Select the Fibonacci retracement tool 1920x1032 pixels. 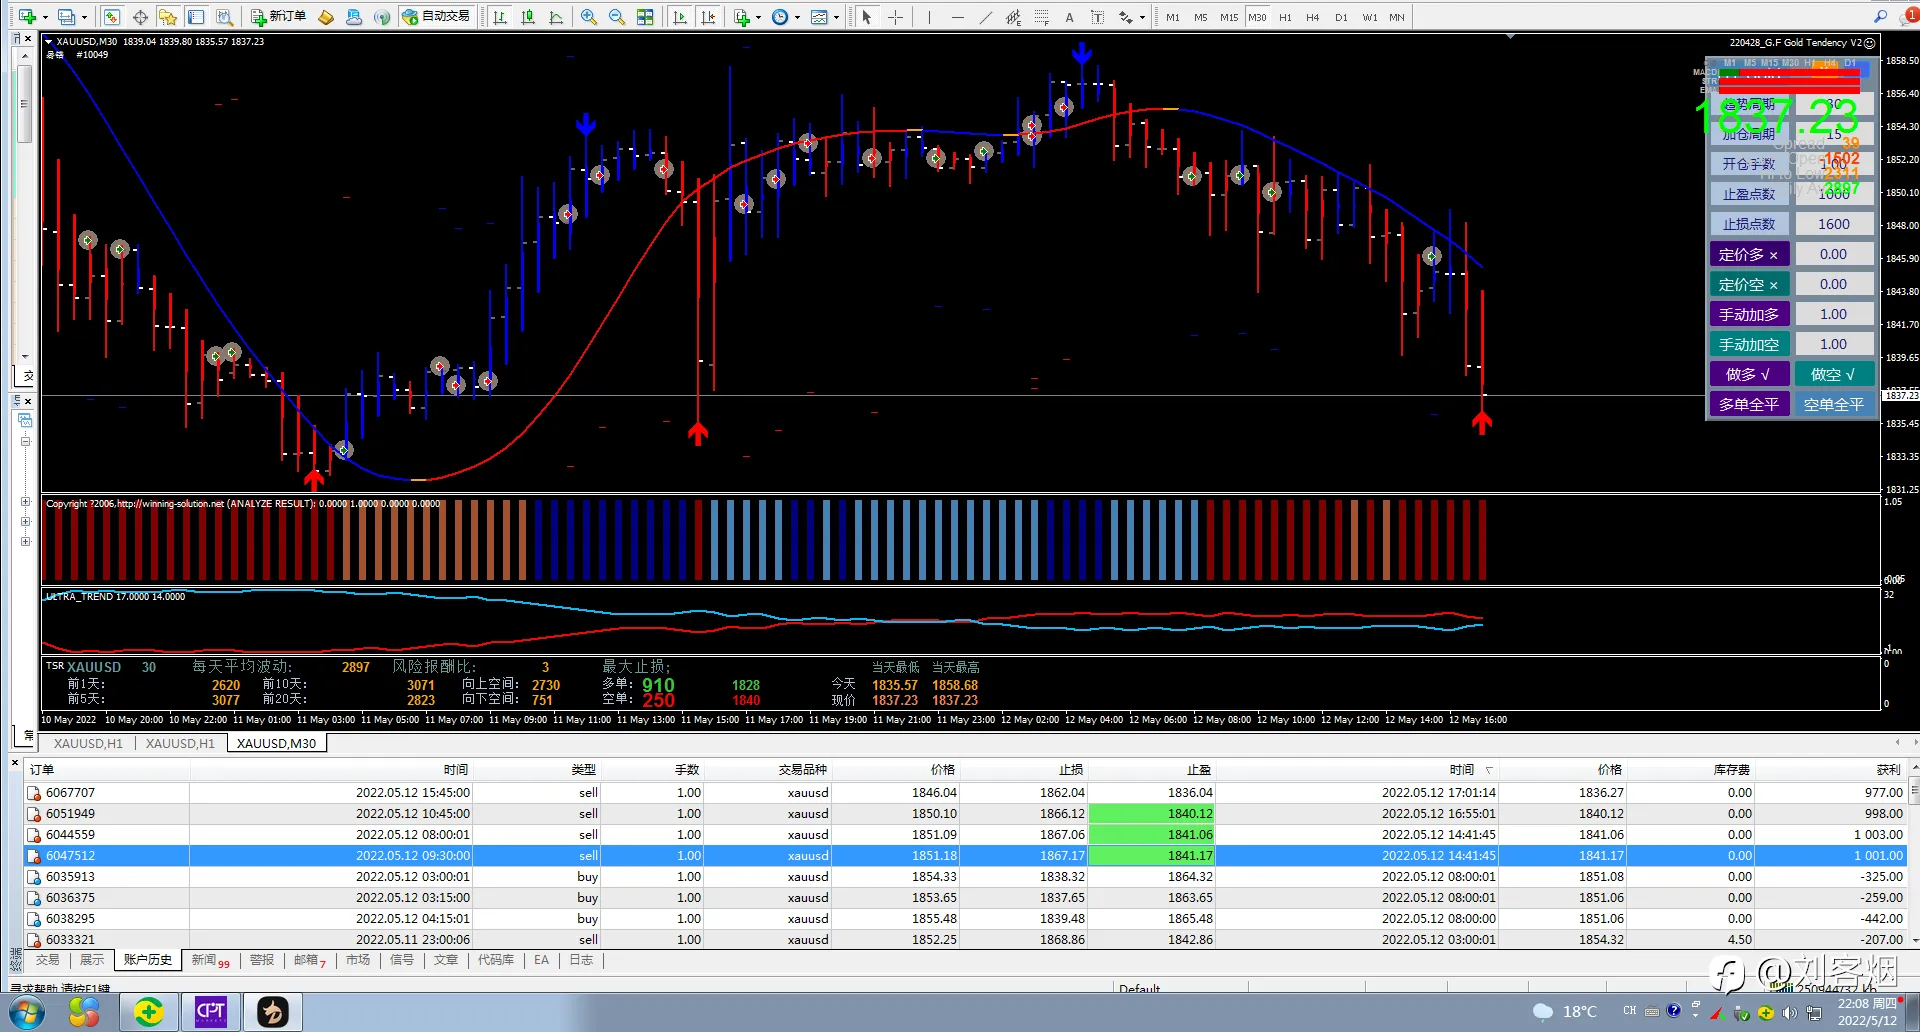click(1042, 17)
